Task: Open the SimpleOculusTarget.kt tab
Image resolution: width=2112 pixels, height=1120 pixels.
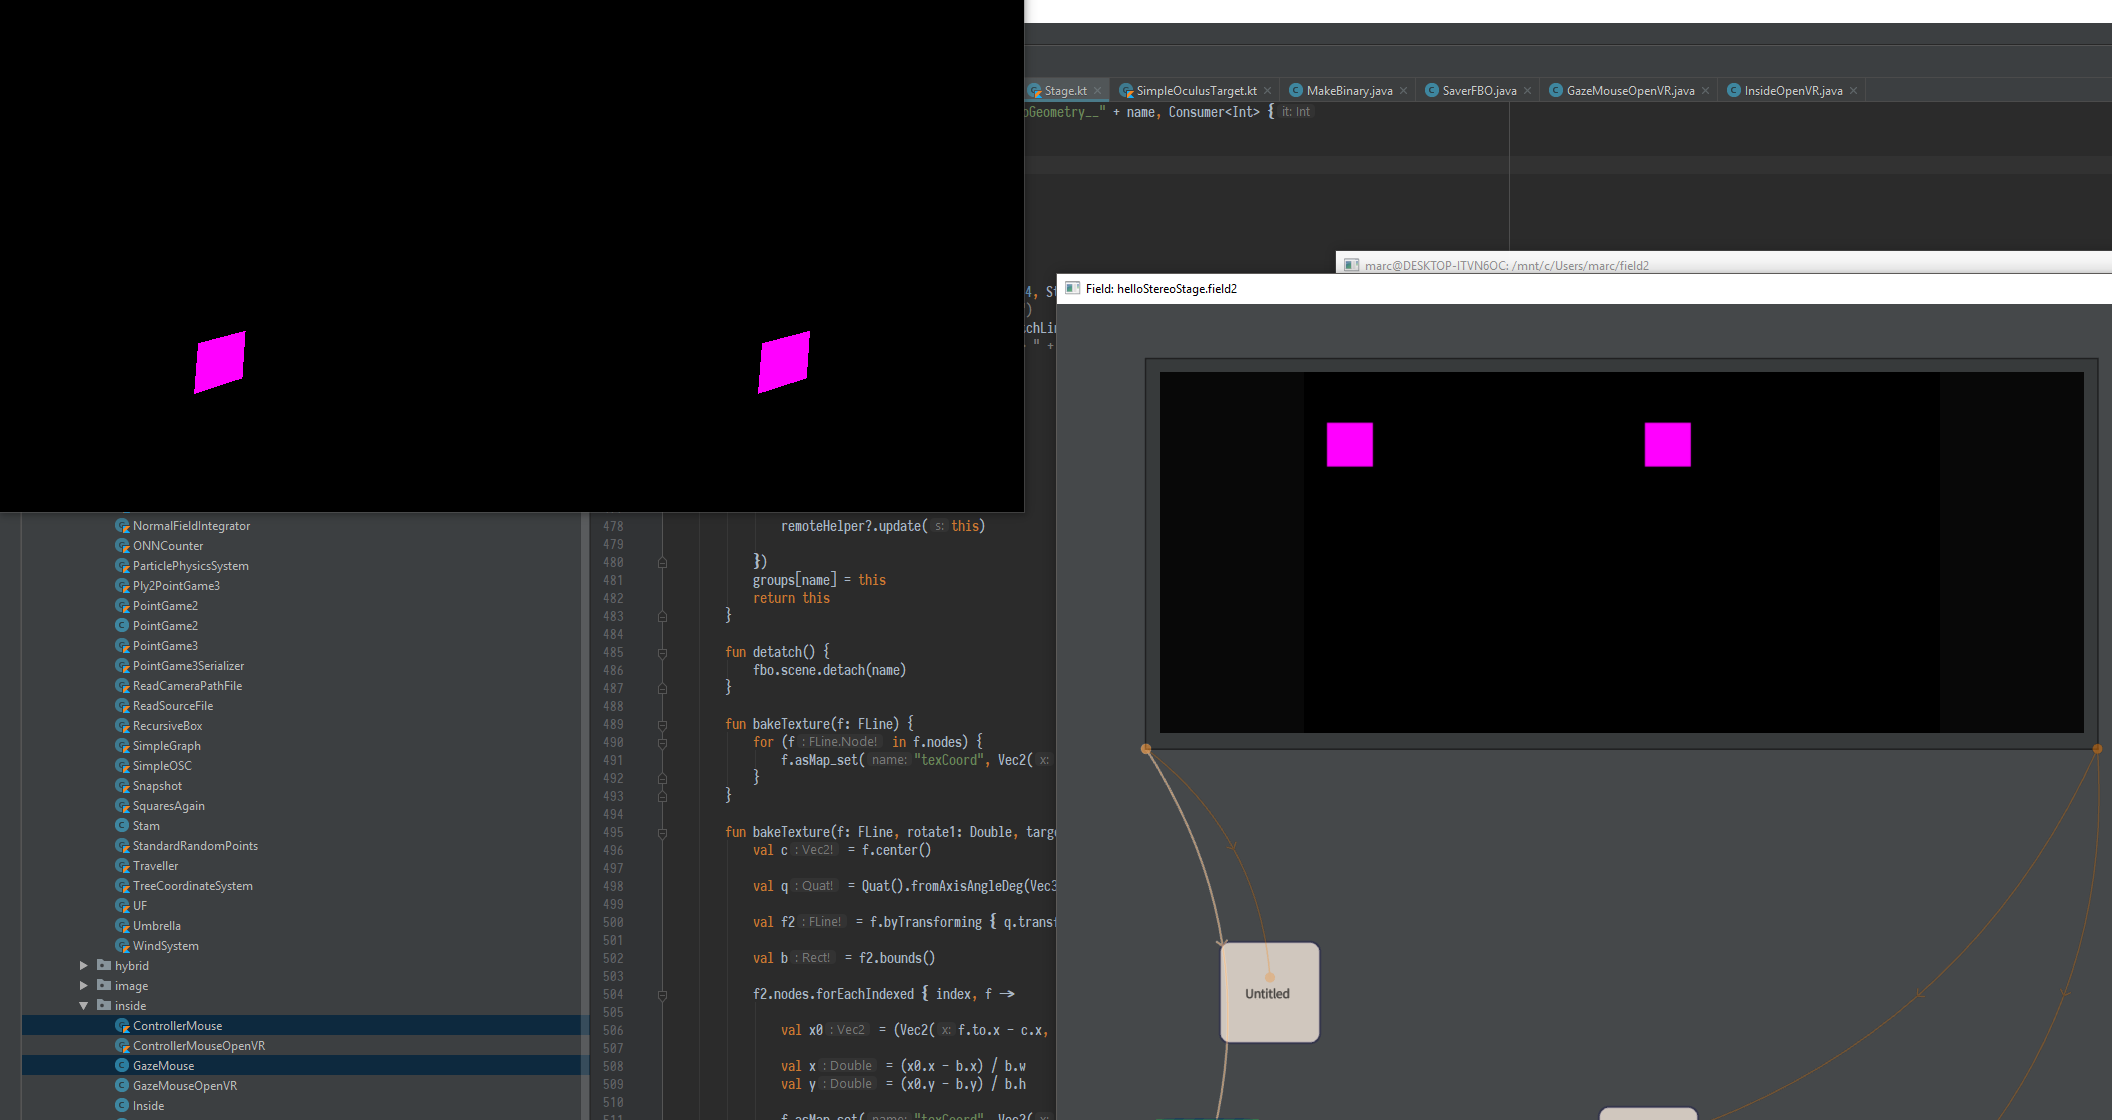Action: (1196, 91)
